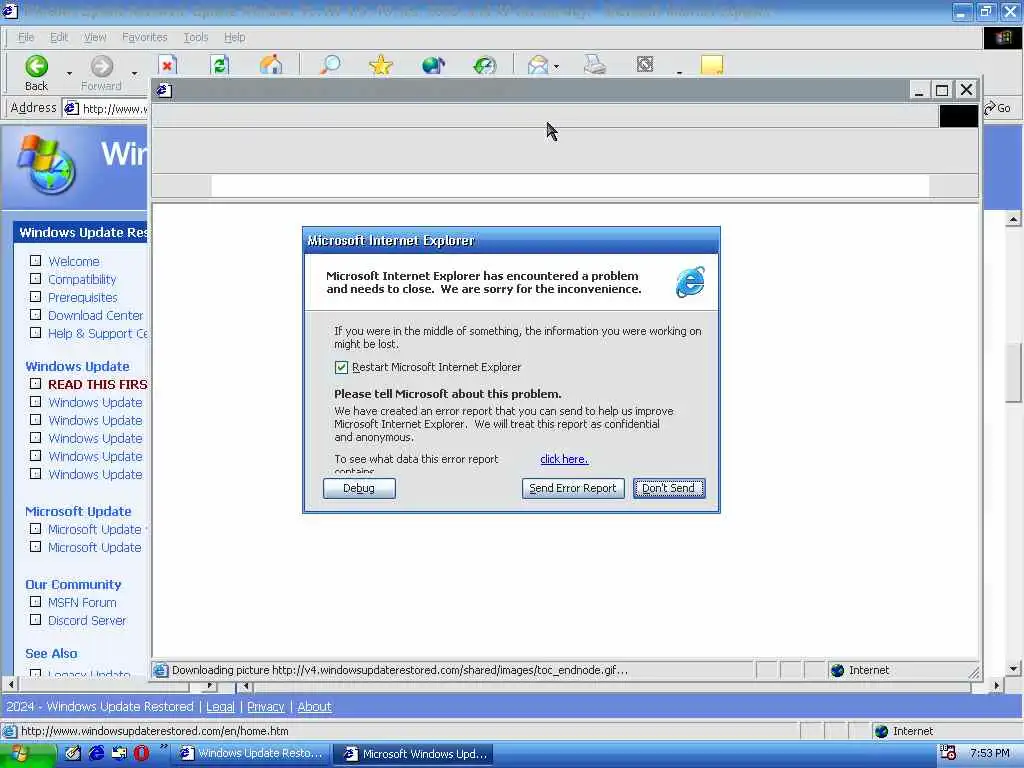1024x768 pixels.
Task: Click the system tray icon beside the clock
Action: (948, 753)
